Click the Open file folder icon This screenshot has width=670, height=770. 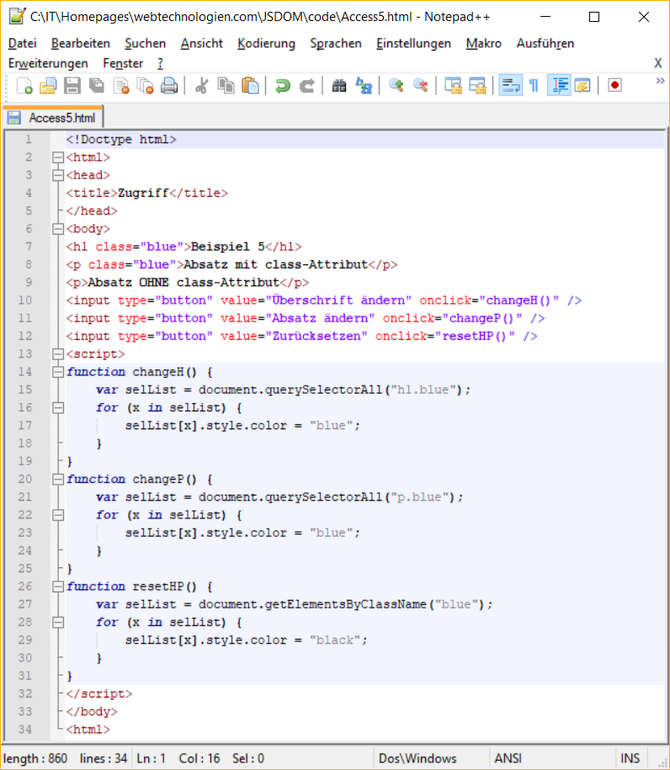(48, 86)
